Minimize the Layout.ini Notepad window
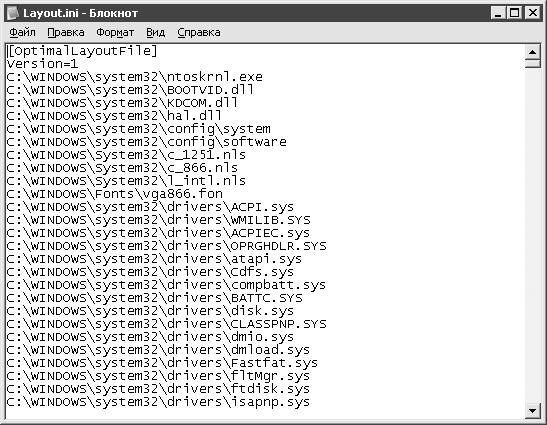 (x=498, y=13)
